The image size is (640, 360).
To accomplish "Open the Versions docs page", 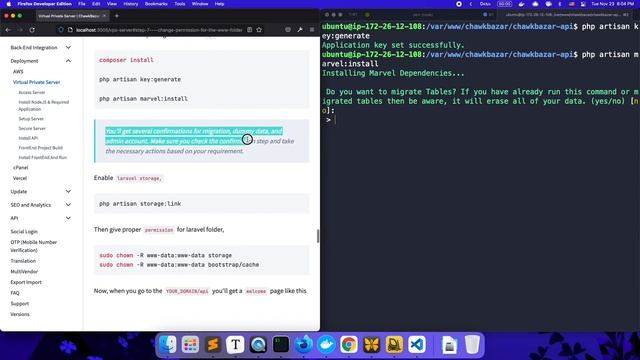I will (x=20, y=314).
